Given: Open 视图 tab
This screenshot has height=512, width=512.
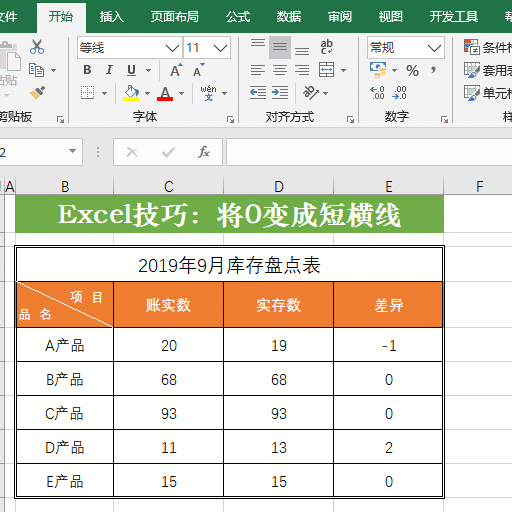Looking at the screenshot, I should [391, 16].
